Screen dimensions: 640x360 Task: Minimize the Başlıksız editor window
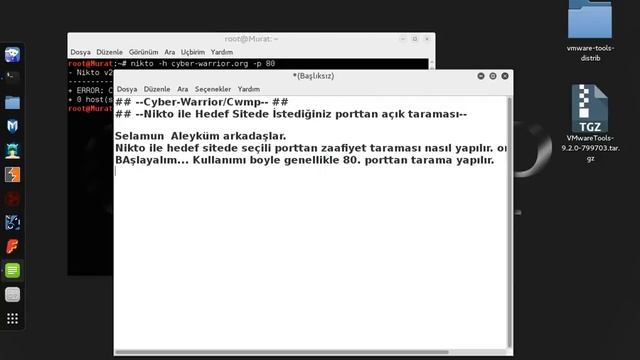[481, 76]
